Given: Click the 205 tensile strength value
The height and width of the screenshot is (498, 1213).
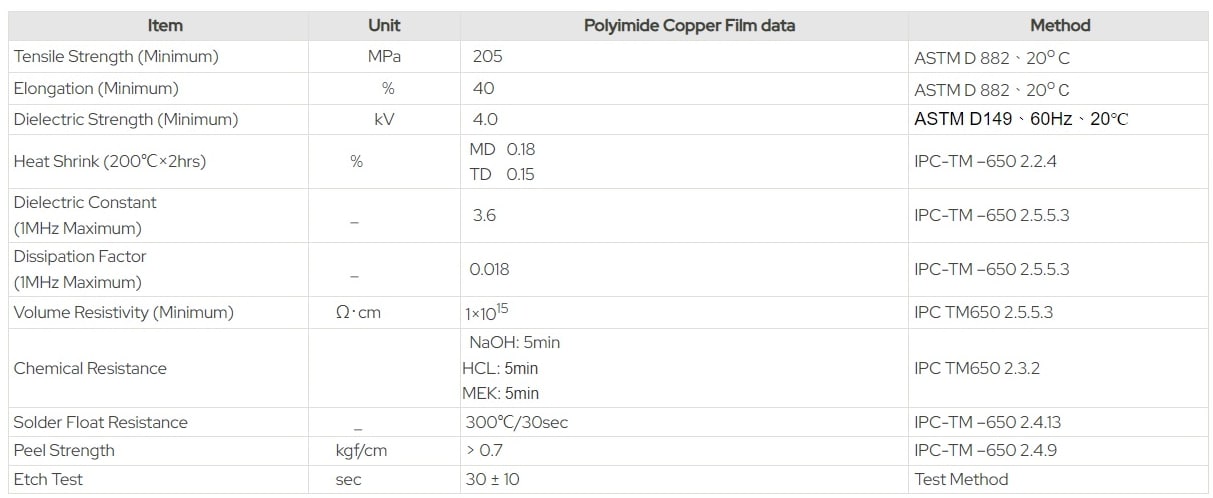Looking at the screenshot, I should (x=488, y=57).
